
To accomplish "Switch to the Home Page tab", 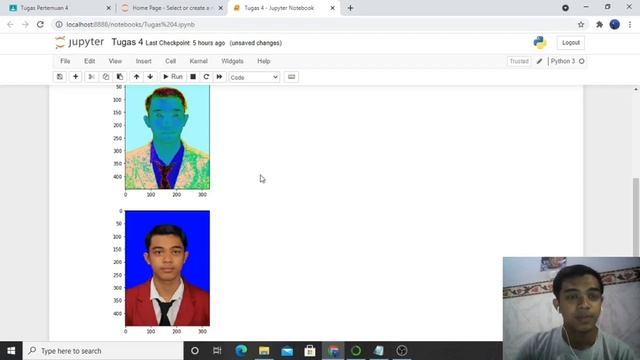I will pos(171,8).
